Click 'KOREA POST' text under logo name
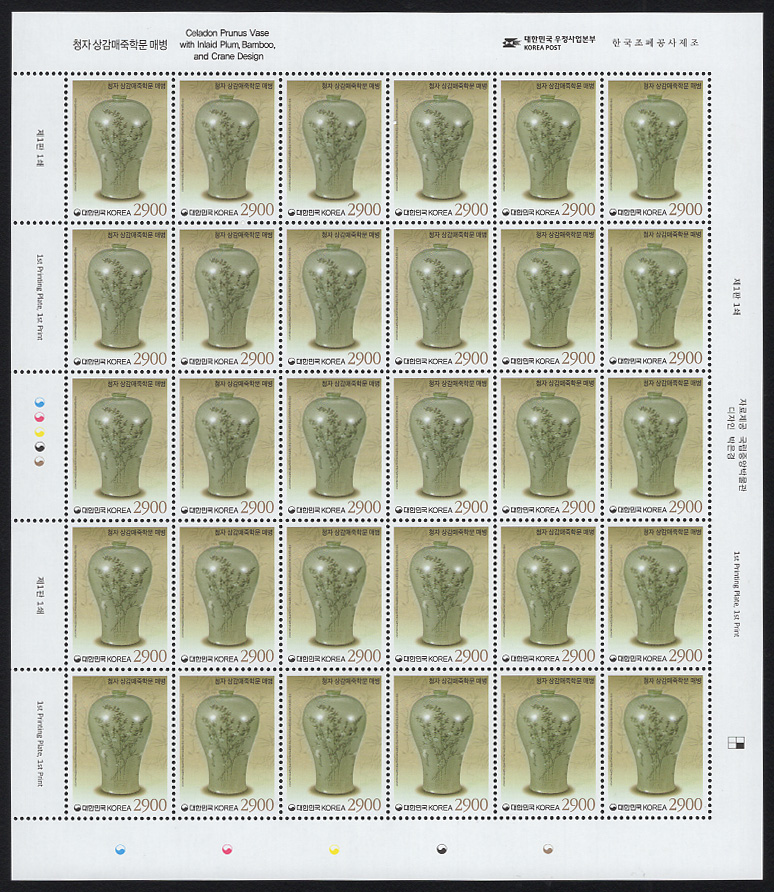 click(x=543, y=48)
